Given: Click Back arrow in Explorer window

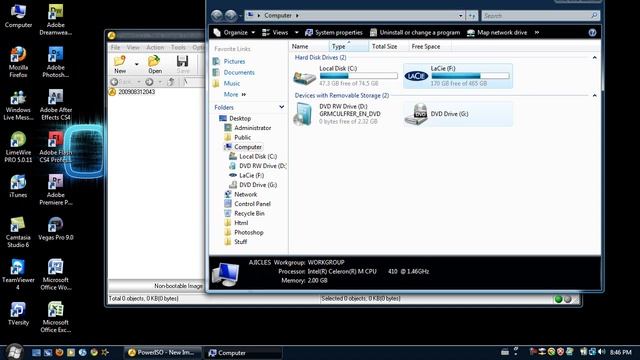Looking at the screenshot, I should [x=217, y=16].
